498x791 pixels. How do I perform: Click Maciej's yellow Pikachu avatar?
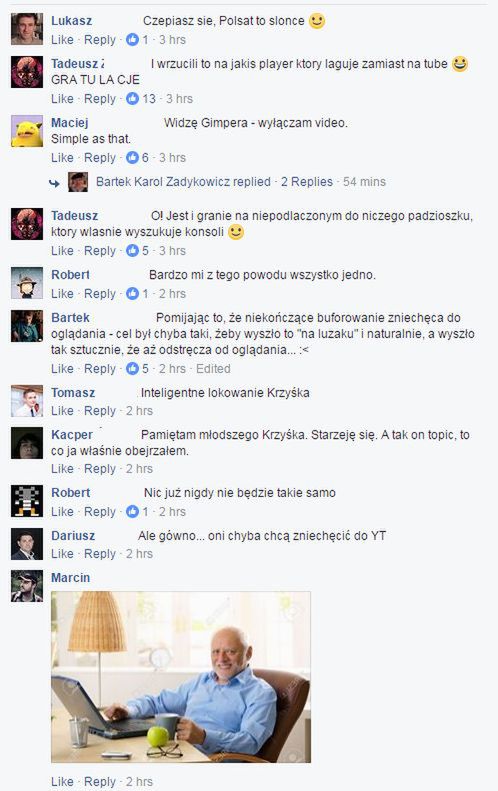(x=27, y=131)
